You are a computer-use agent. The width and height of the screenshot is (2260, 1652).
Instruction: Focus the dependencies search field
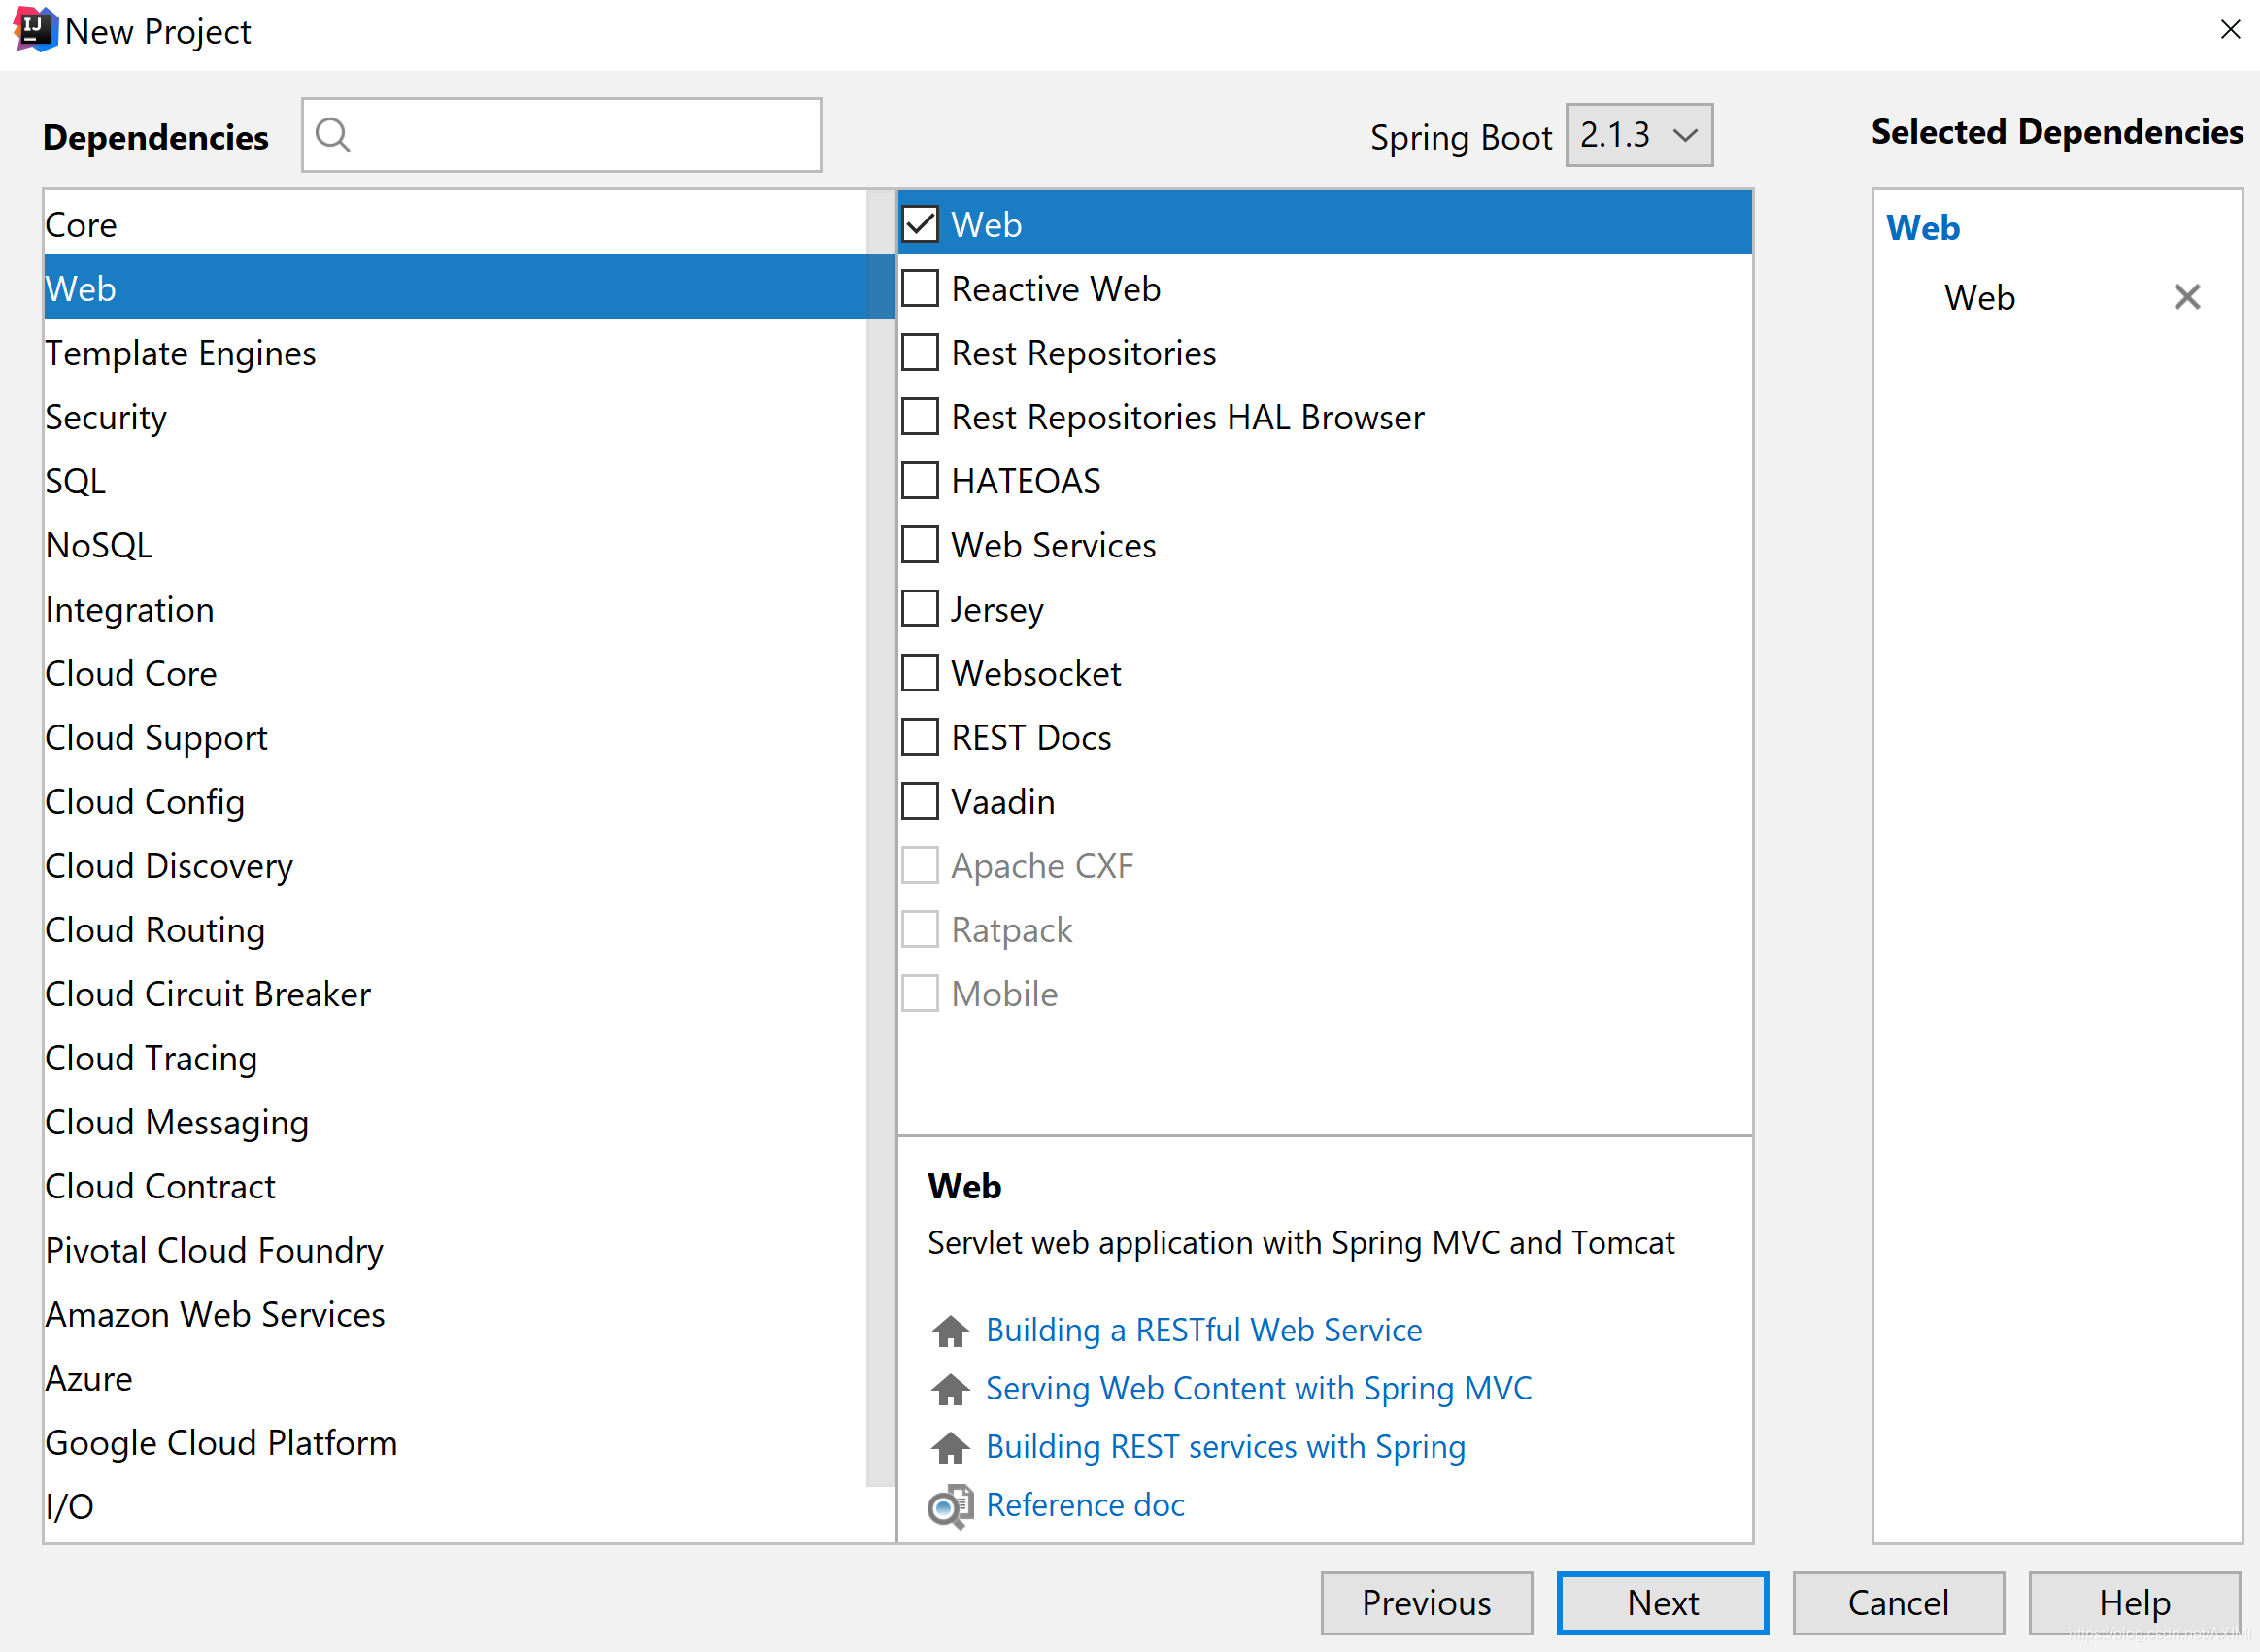point(580,135)
